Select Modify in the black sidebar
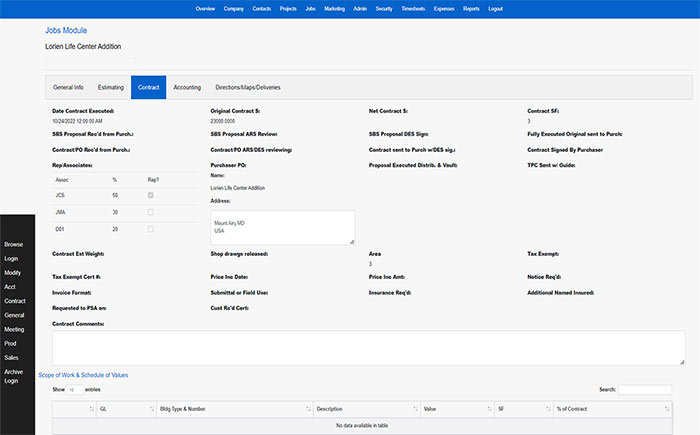The image size is (700, 435). tap(12, 273)
